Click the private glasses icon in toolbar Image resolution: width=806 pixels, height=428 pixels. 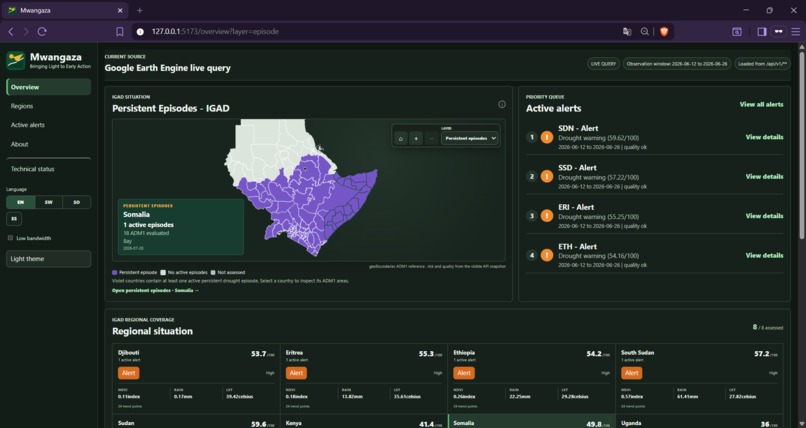coord(779,32)
